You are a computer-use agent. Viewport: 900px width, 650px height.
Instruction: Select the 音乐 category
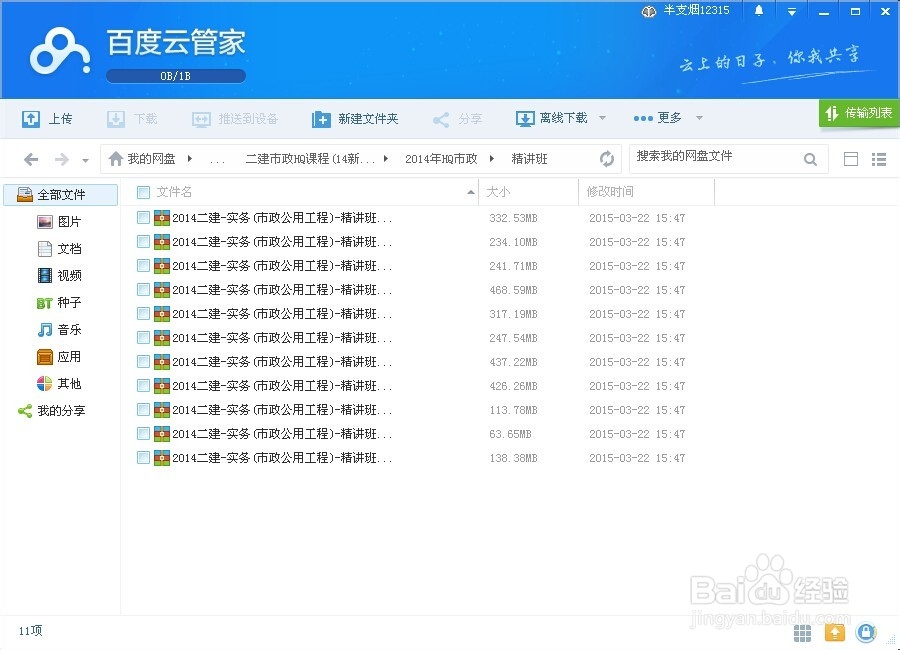(x=59, y=330)
